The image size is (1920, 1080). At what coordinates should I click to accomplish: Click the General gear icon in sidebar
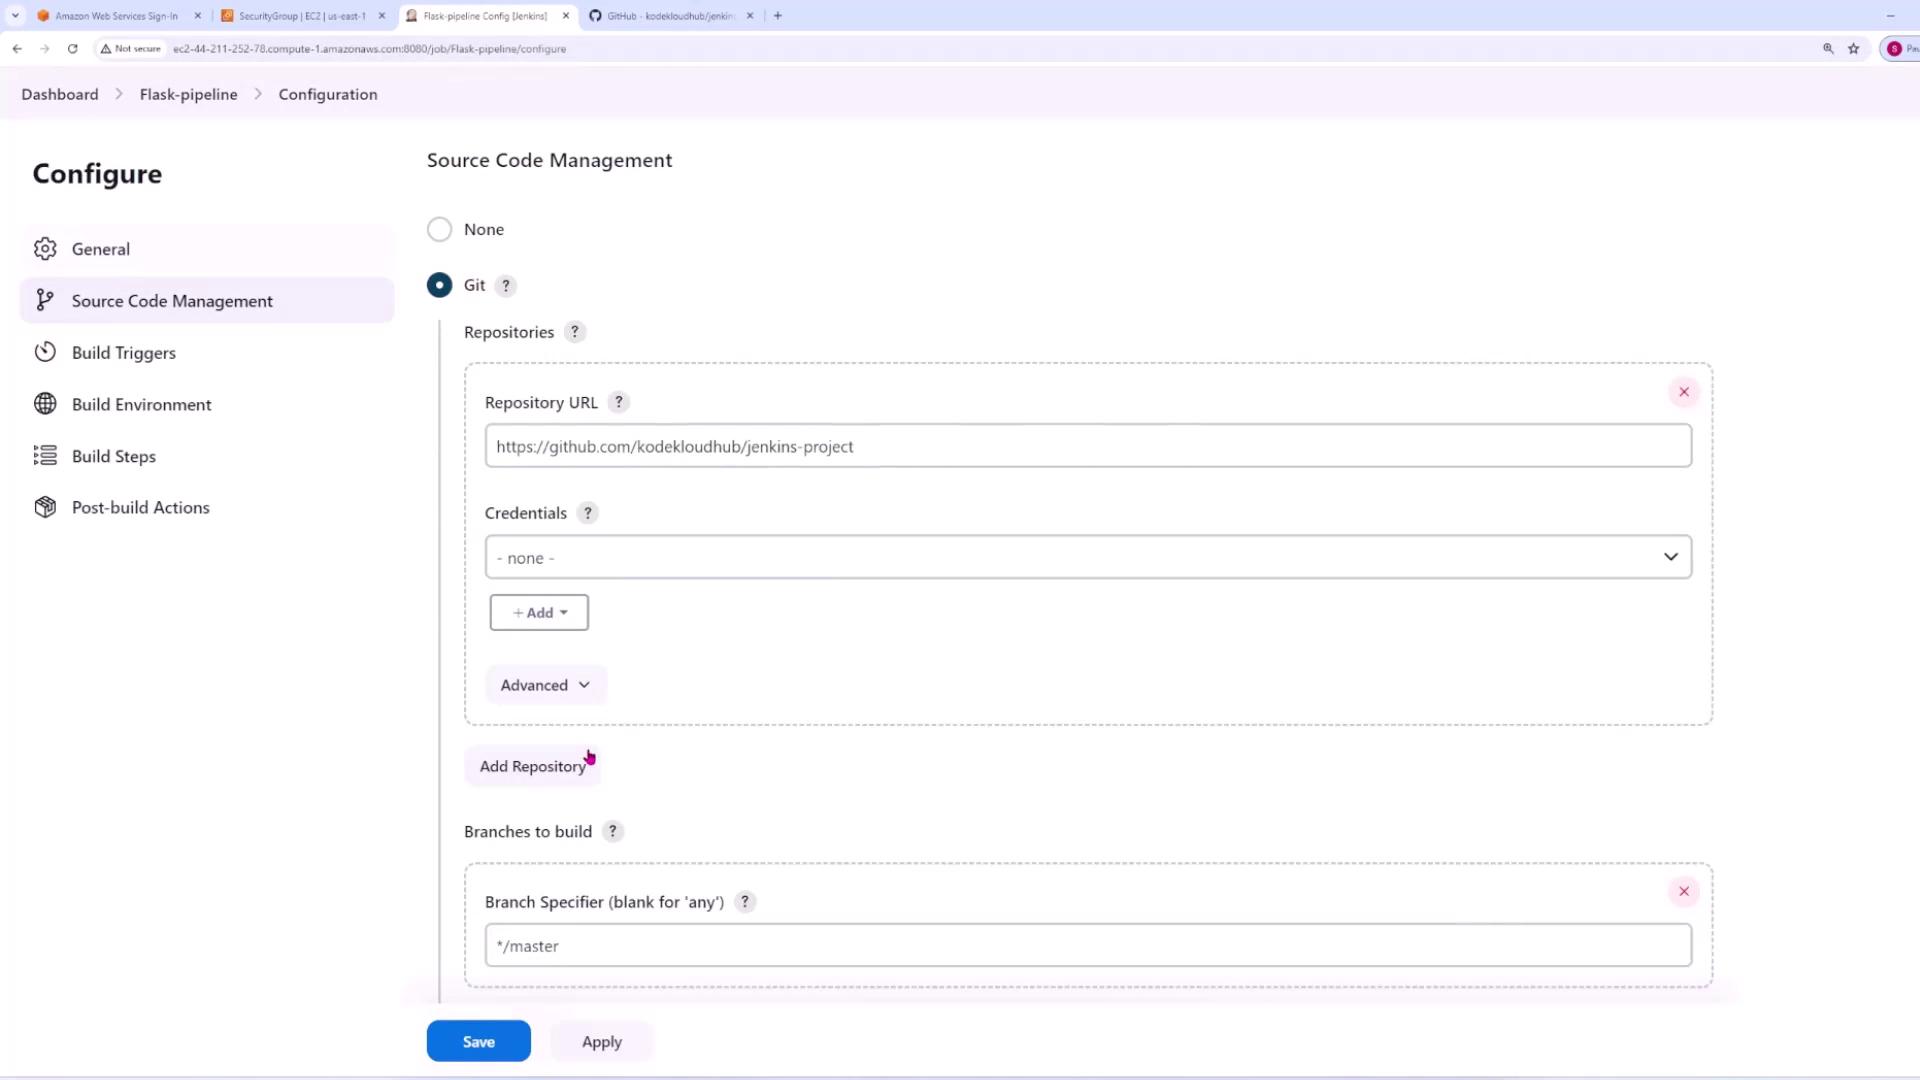point(45,249)
